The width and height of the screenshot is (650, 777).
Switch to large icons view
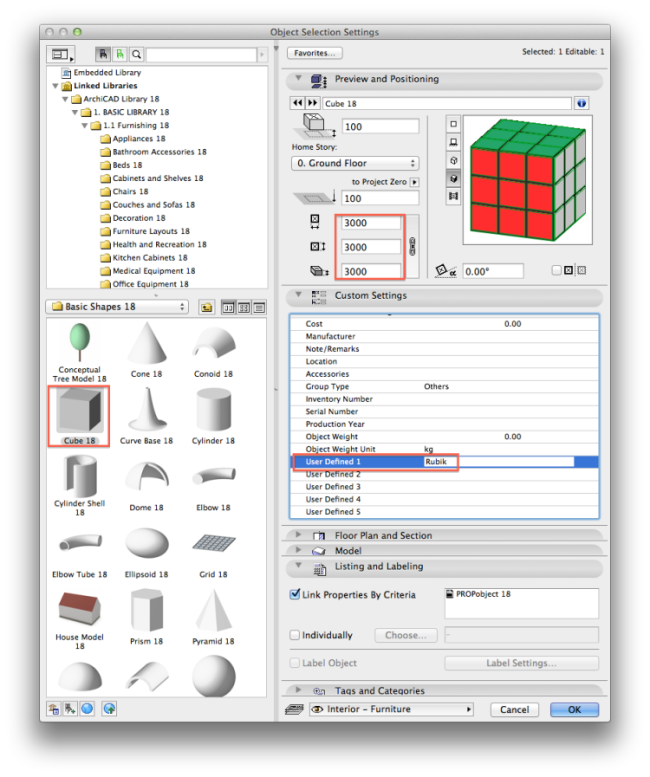[228, 308]
